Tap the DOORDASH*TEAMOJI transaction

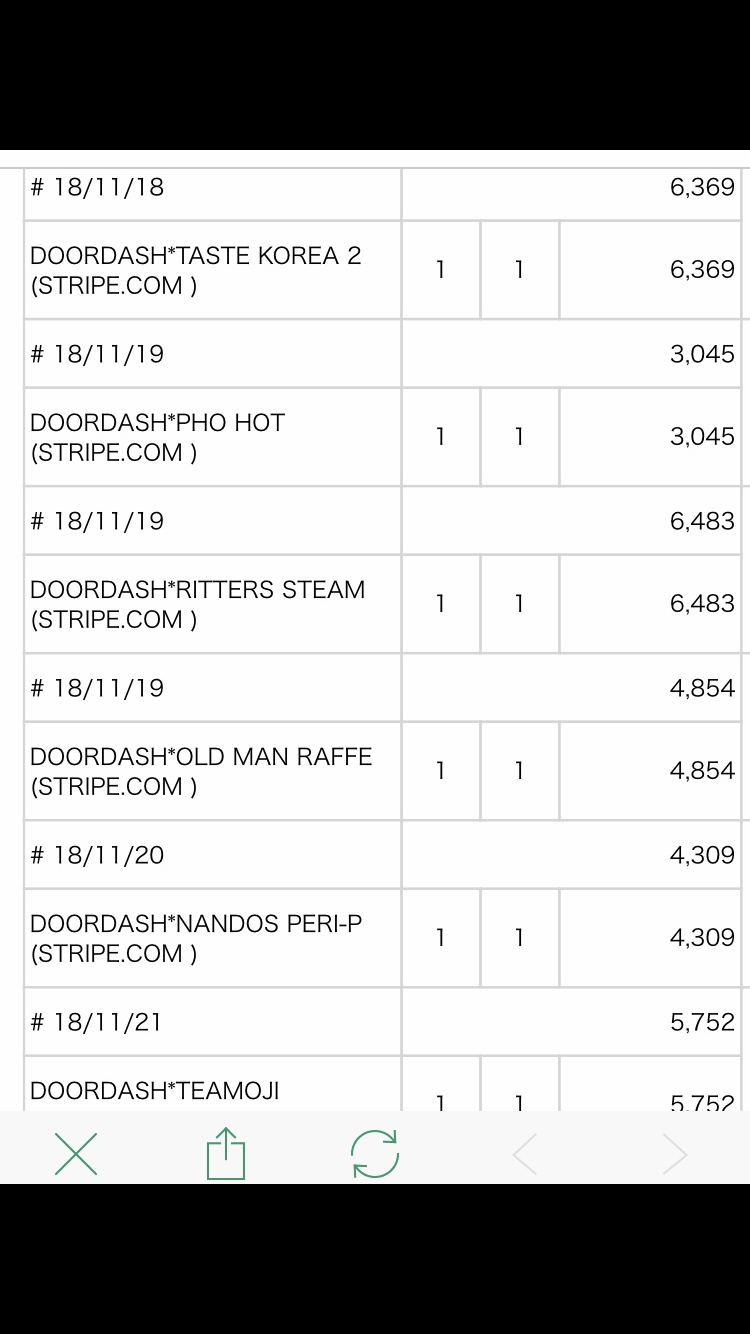click(x=155, y=1091)
